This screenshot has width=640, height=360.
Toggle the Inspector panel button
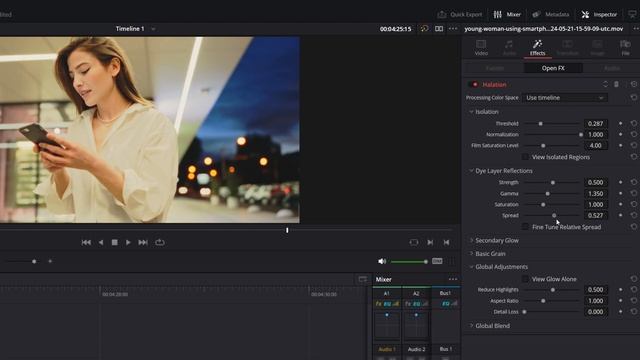599,14
